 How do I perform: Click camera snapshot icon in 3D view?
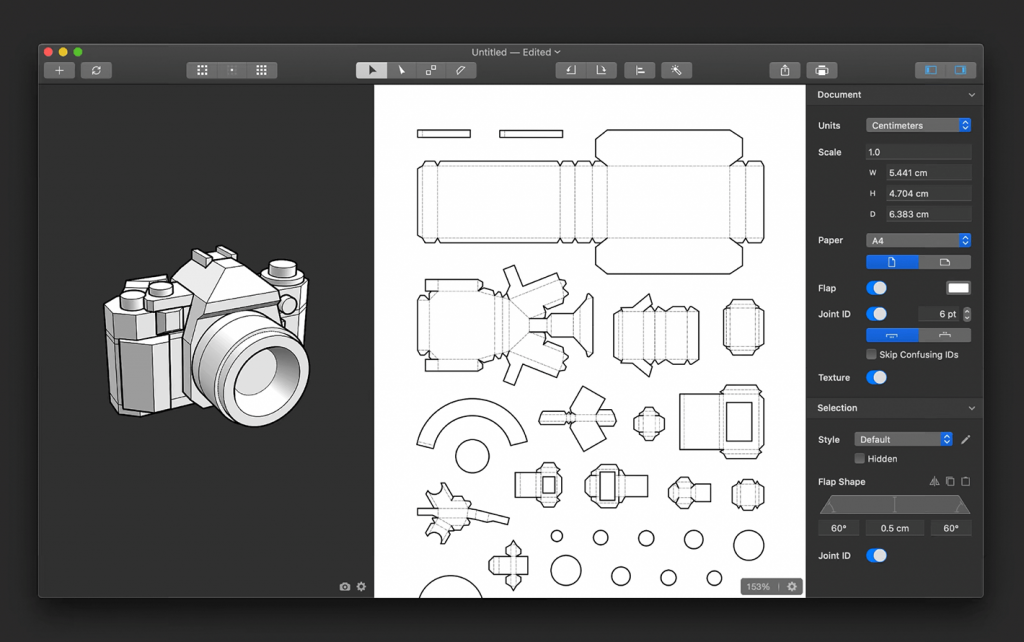tap(345, 586)
